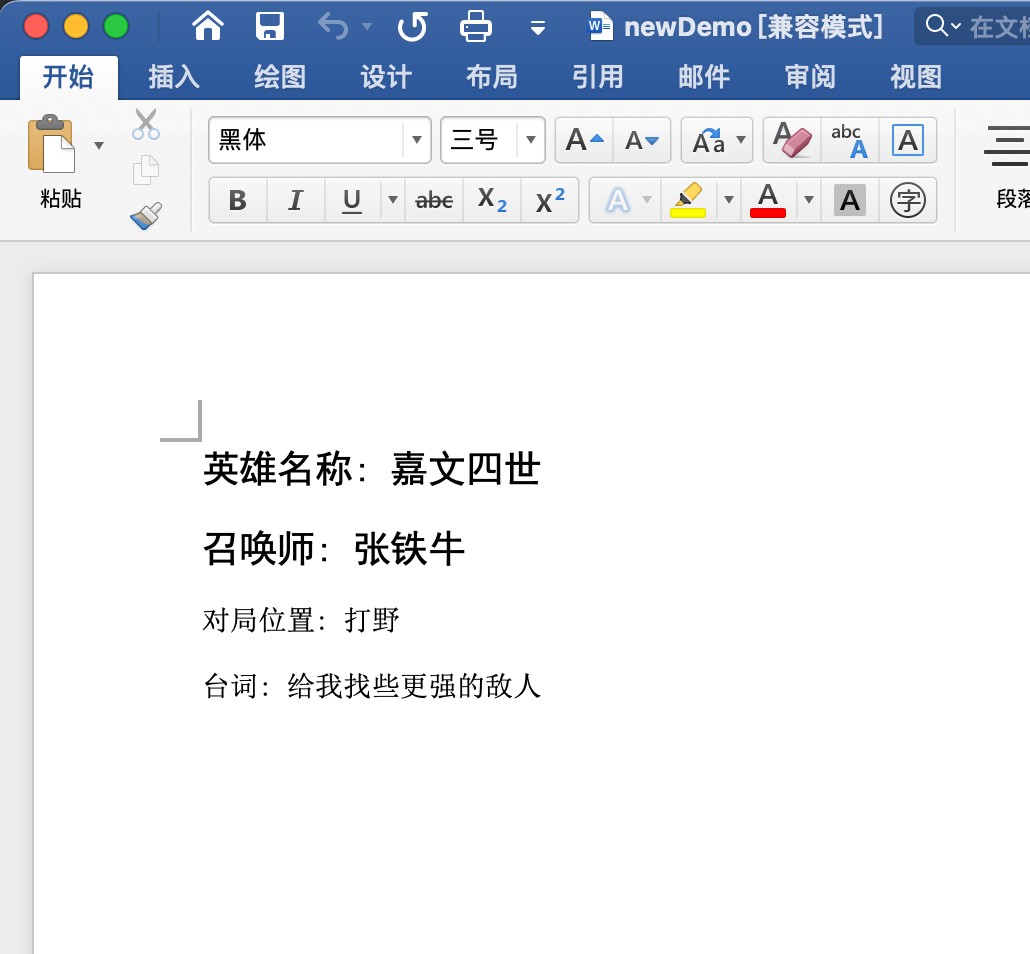Click the line 对局位置: 打野
The image size is (1030, 954).
(x=301, y=620)
